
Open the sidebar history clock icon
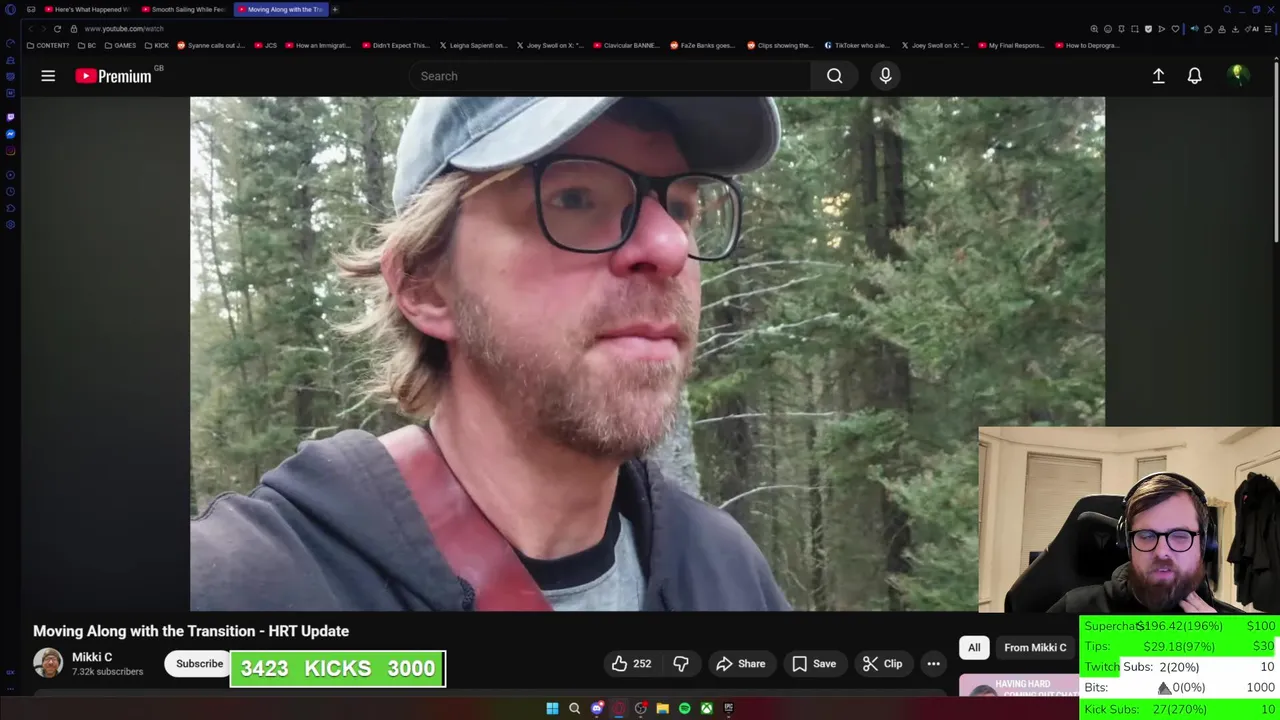10,191
